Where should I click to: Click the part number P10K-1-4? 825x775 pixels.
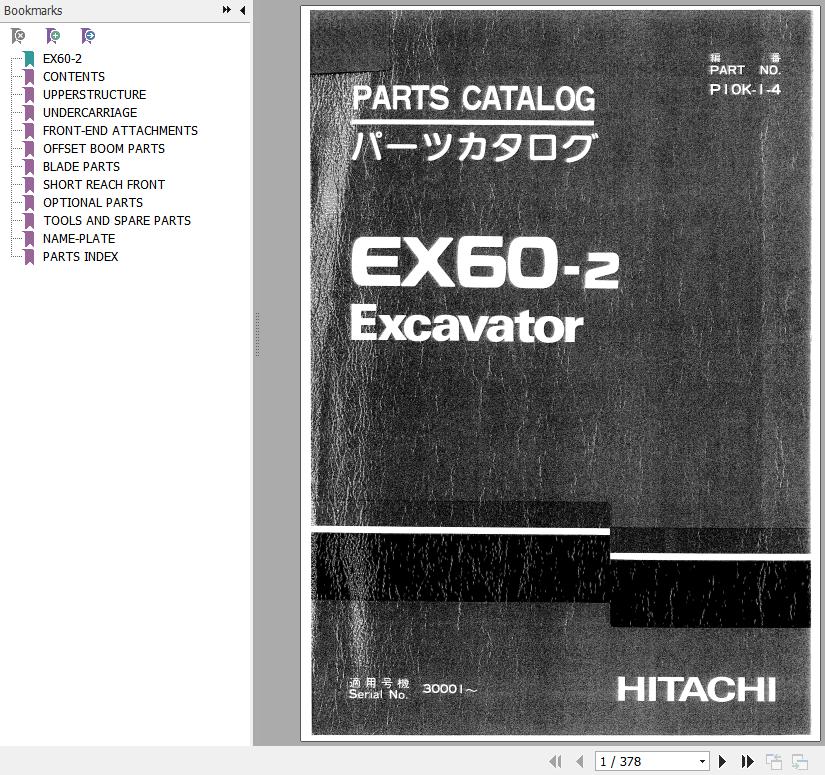point(745,89)
